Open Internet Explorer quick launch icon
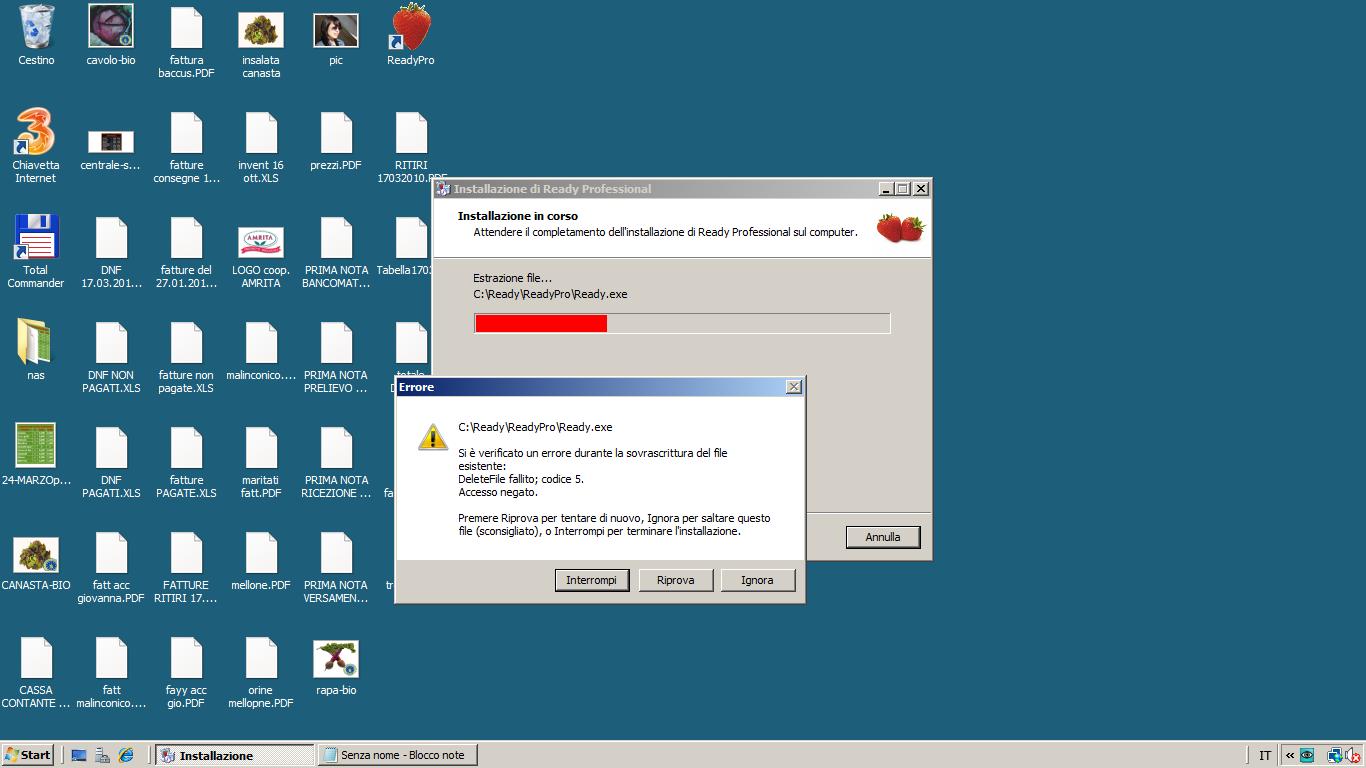 click(x=126, y=755)
